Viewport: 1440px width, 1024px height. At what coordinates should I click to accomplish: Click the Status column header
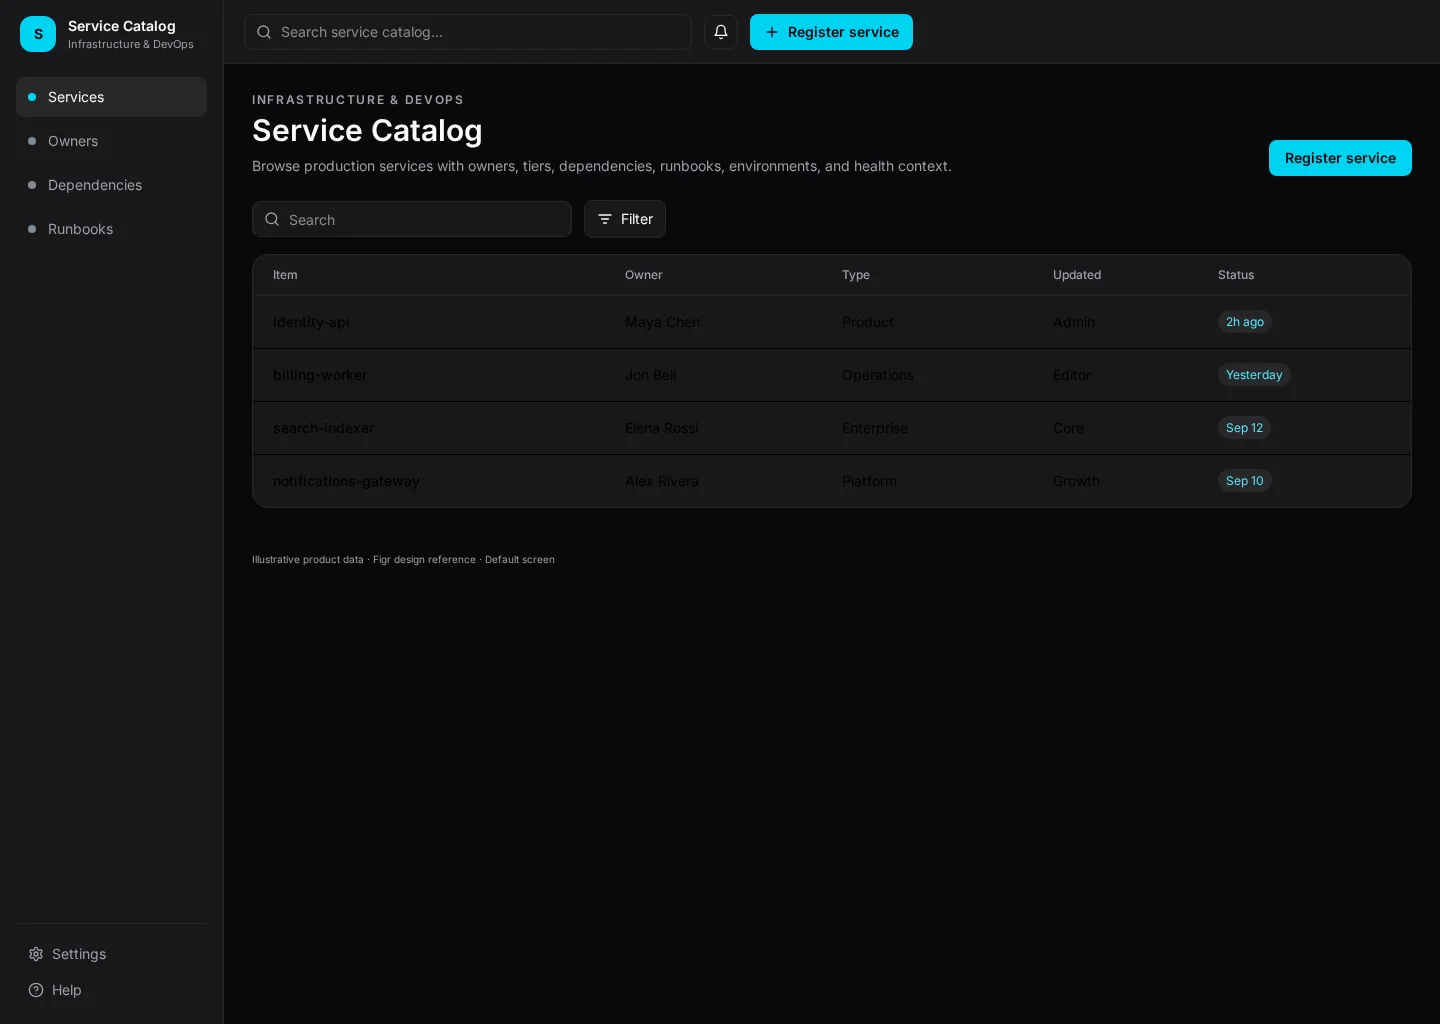click(x=1236, y=275)
